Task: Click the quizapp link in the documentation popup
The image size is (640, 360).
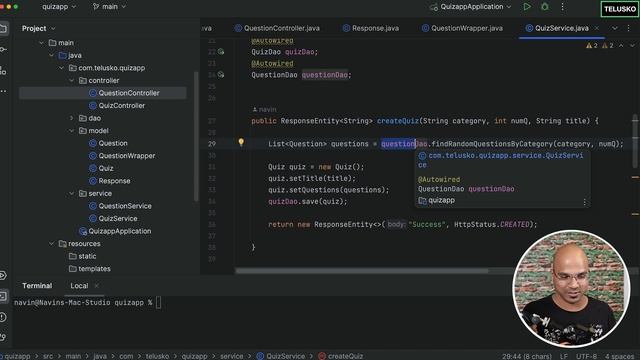Action: point(441,200)
